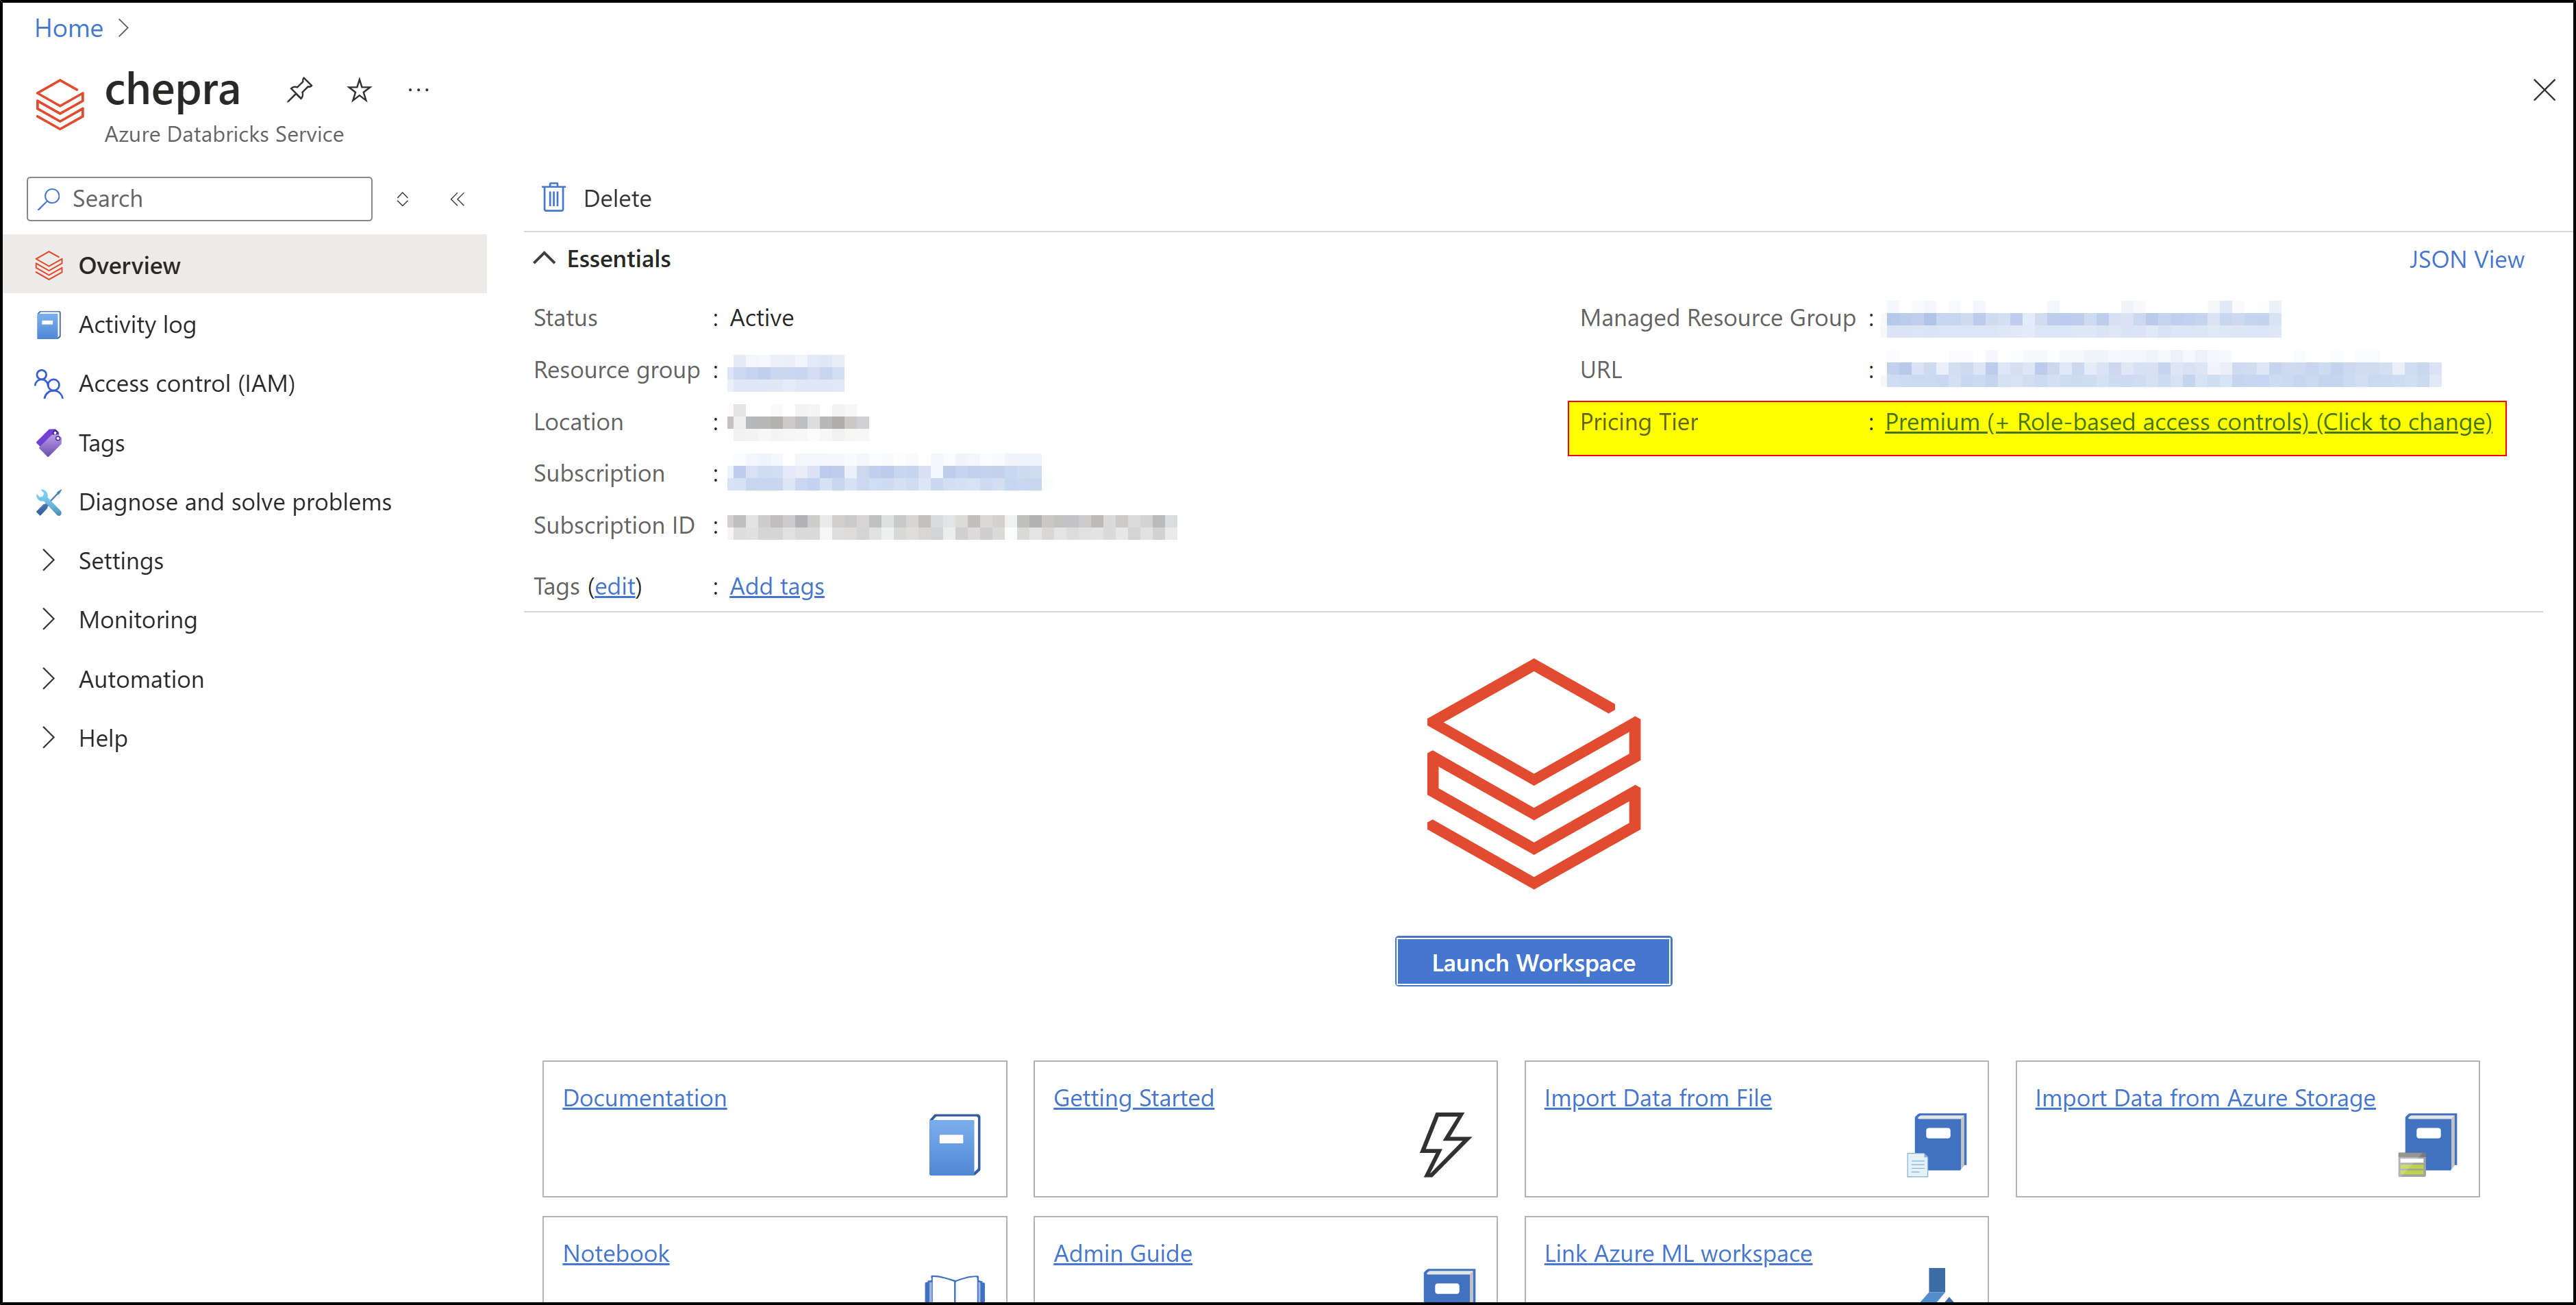The height and width of the screenshot is (1305, 2576).
Task: Click inside the sidebar search field
Action: coord(200,198)
